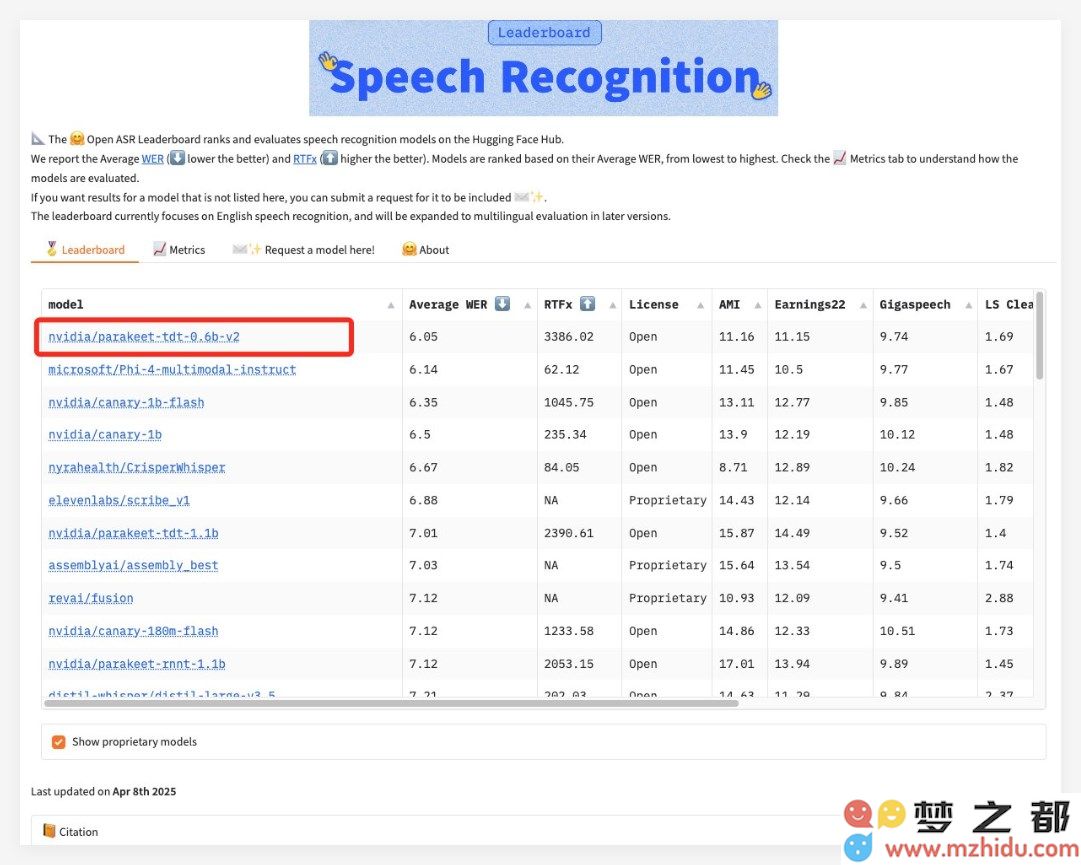1081x865 pixels.
Task: Select RTFx value 1045.75 for canary-1b-flash
Action: coord(569,403)
